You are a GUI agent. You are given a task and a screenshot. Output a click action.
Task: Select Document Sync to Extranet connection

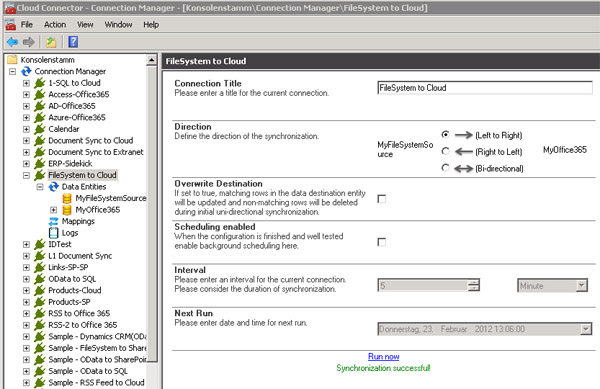(96, 152)
